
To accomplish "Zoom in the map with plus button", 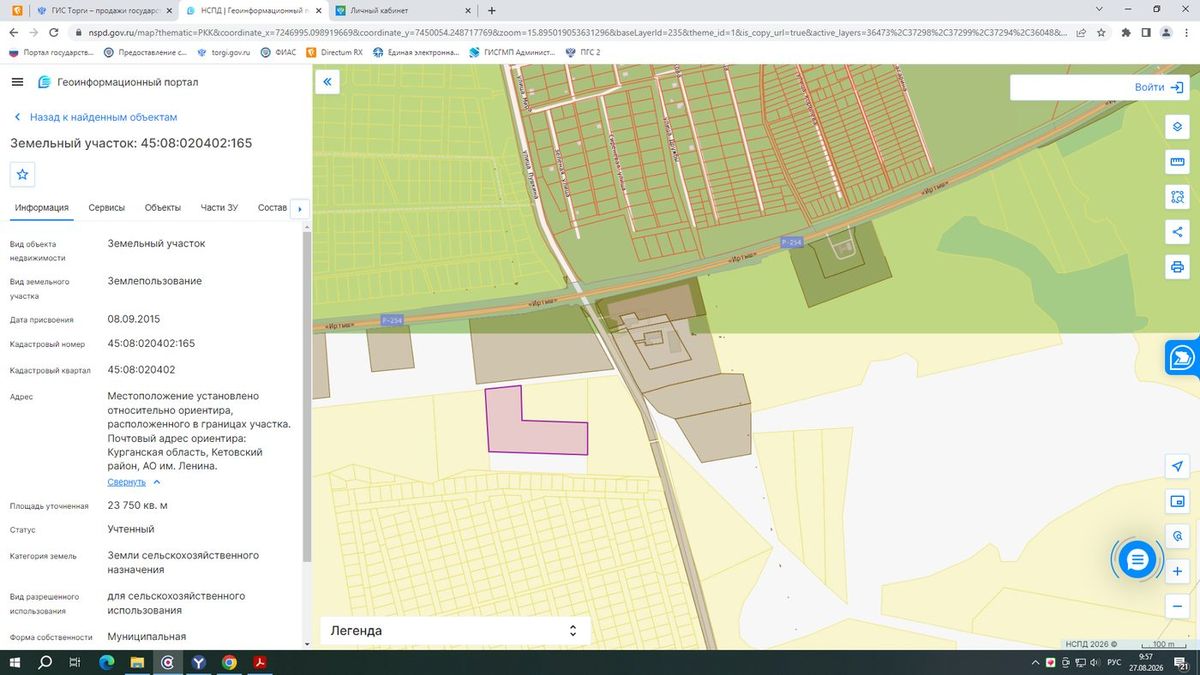I will tap(1177, 572).
